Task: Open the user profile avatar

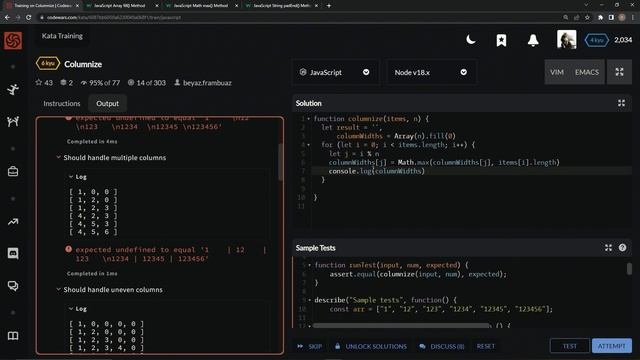Action: [567, 40]
